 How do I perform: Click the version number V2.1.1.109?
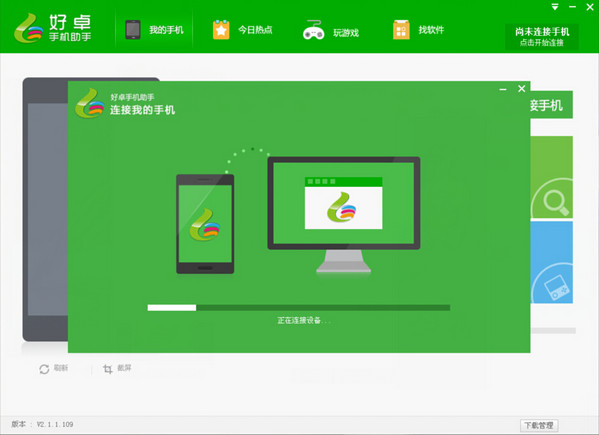tap(55, 424)
